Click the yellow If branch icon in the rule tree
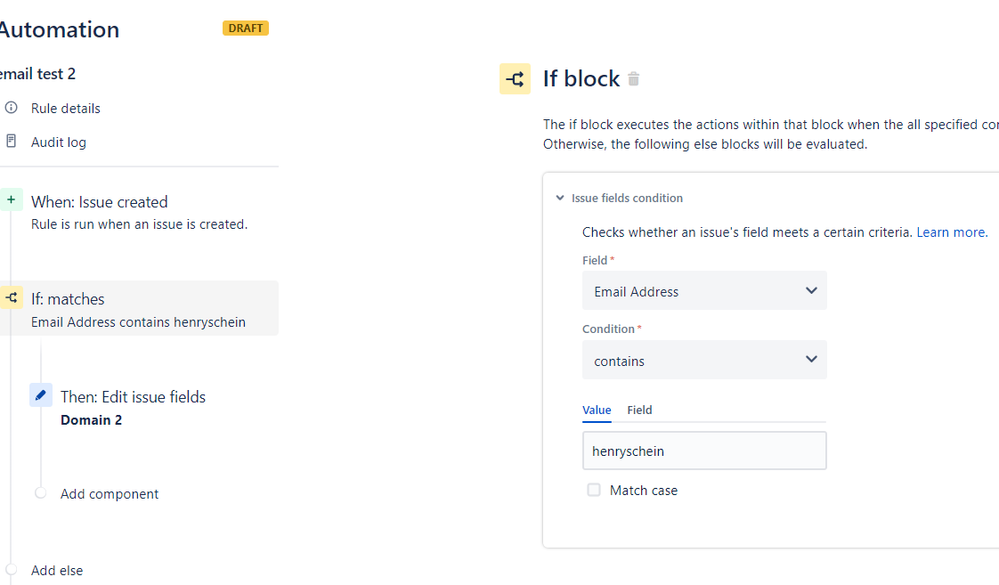Viewport: 999px width, 585px height. (x=11, y=298)
